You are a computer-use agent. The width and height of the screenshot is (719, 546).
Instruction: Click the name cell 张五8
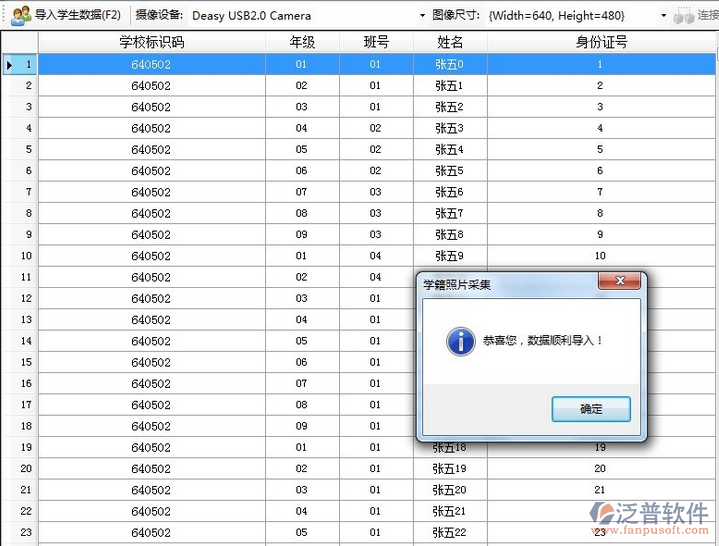[x=450, y=235]
